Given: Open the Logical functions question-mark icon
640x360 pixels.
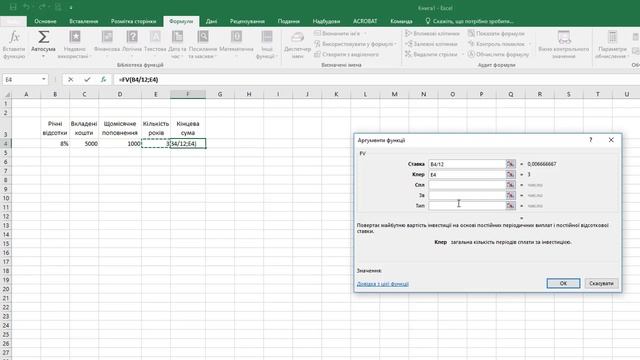Looking at the screenshot, I should coord(132,37).
